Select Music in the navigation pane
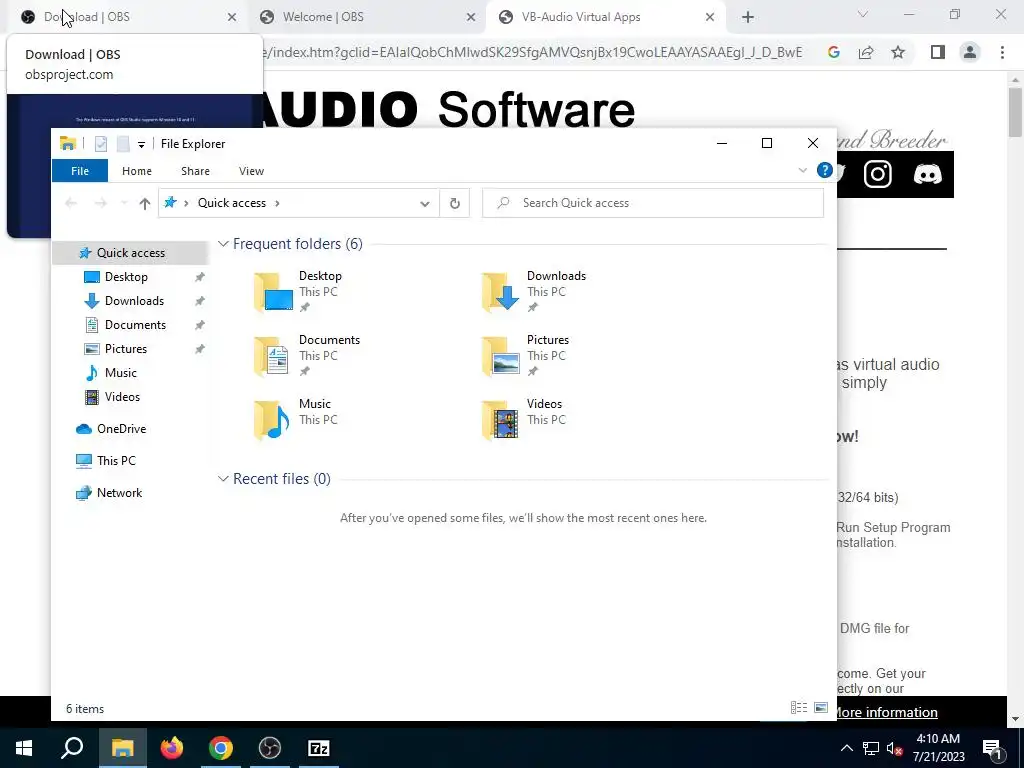The height and width of the screenshot is (768, 1024). pos(121,373)
